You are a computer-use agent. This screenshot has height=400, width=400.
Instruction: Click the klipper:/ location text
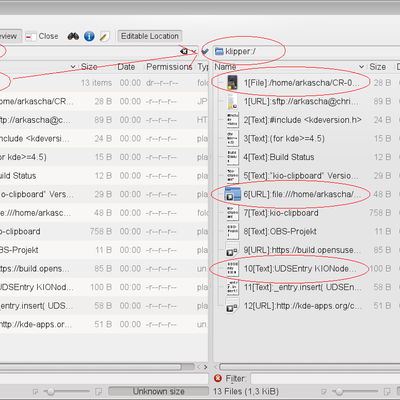(241, 51)
